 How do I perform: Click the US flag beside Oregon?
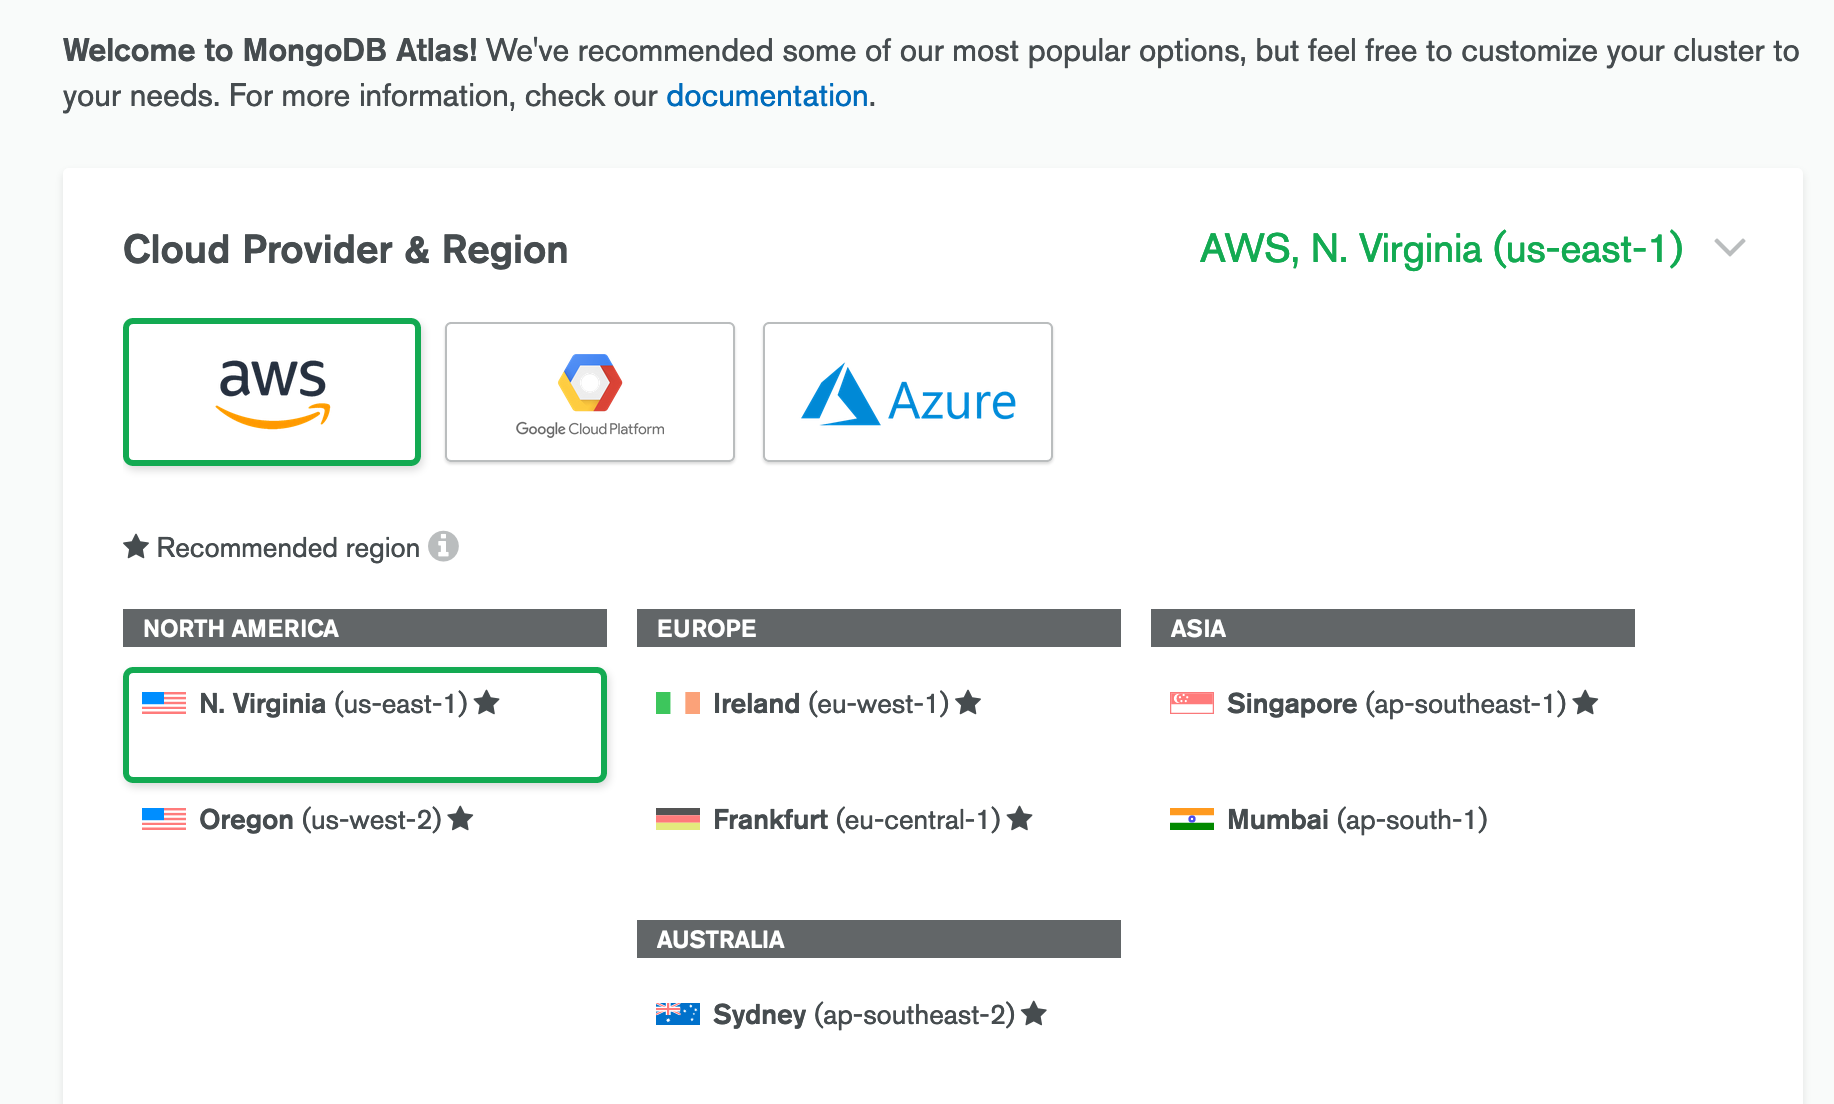(x=164, y=820)
